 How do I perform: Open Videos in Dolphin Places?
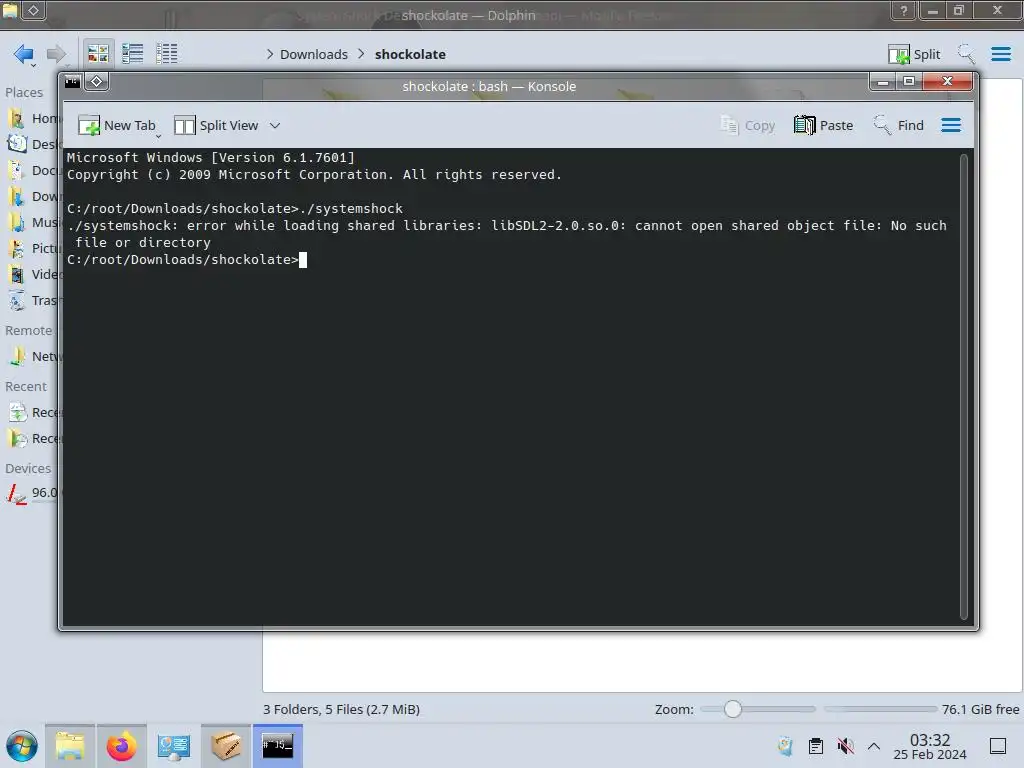pos(33,274)
